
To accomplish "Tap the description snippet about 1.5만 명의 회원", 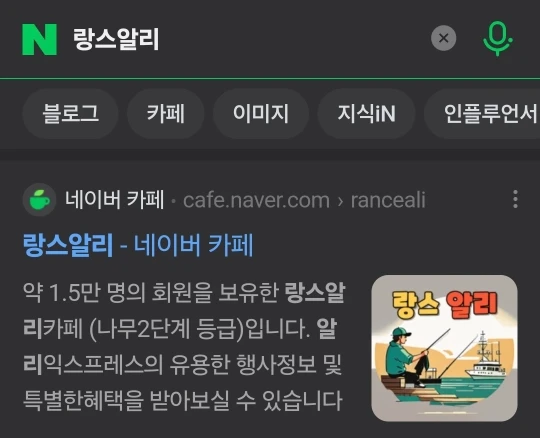I will [x=184, y=347].
